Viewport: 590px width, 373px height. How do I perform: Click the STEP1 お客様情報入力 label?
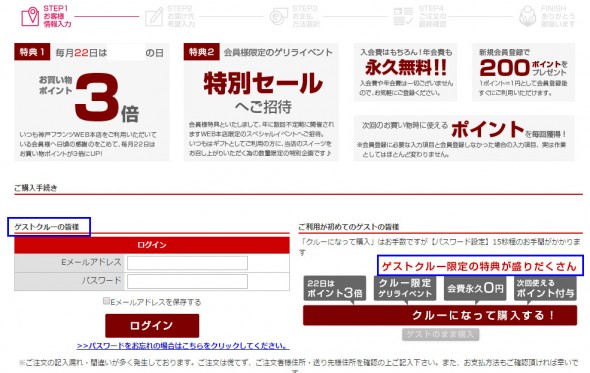[x=56, y=16]
